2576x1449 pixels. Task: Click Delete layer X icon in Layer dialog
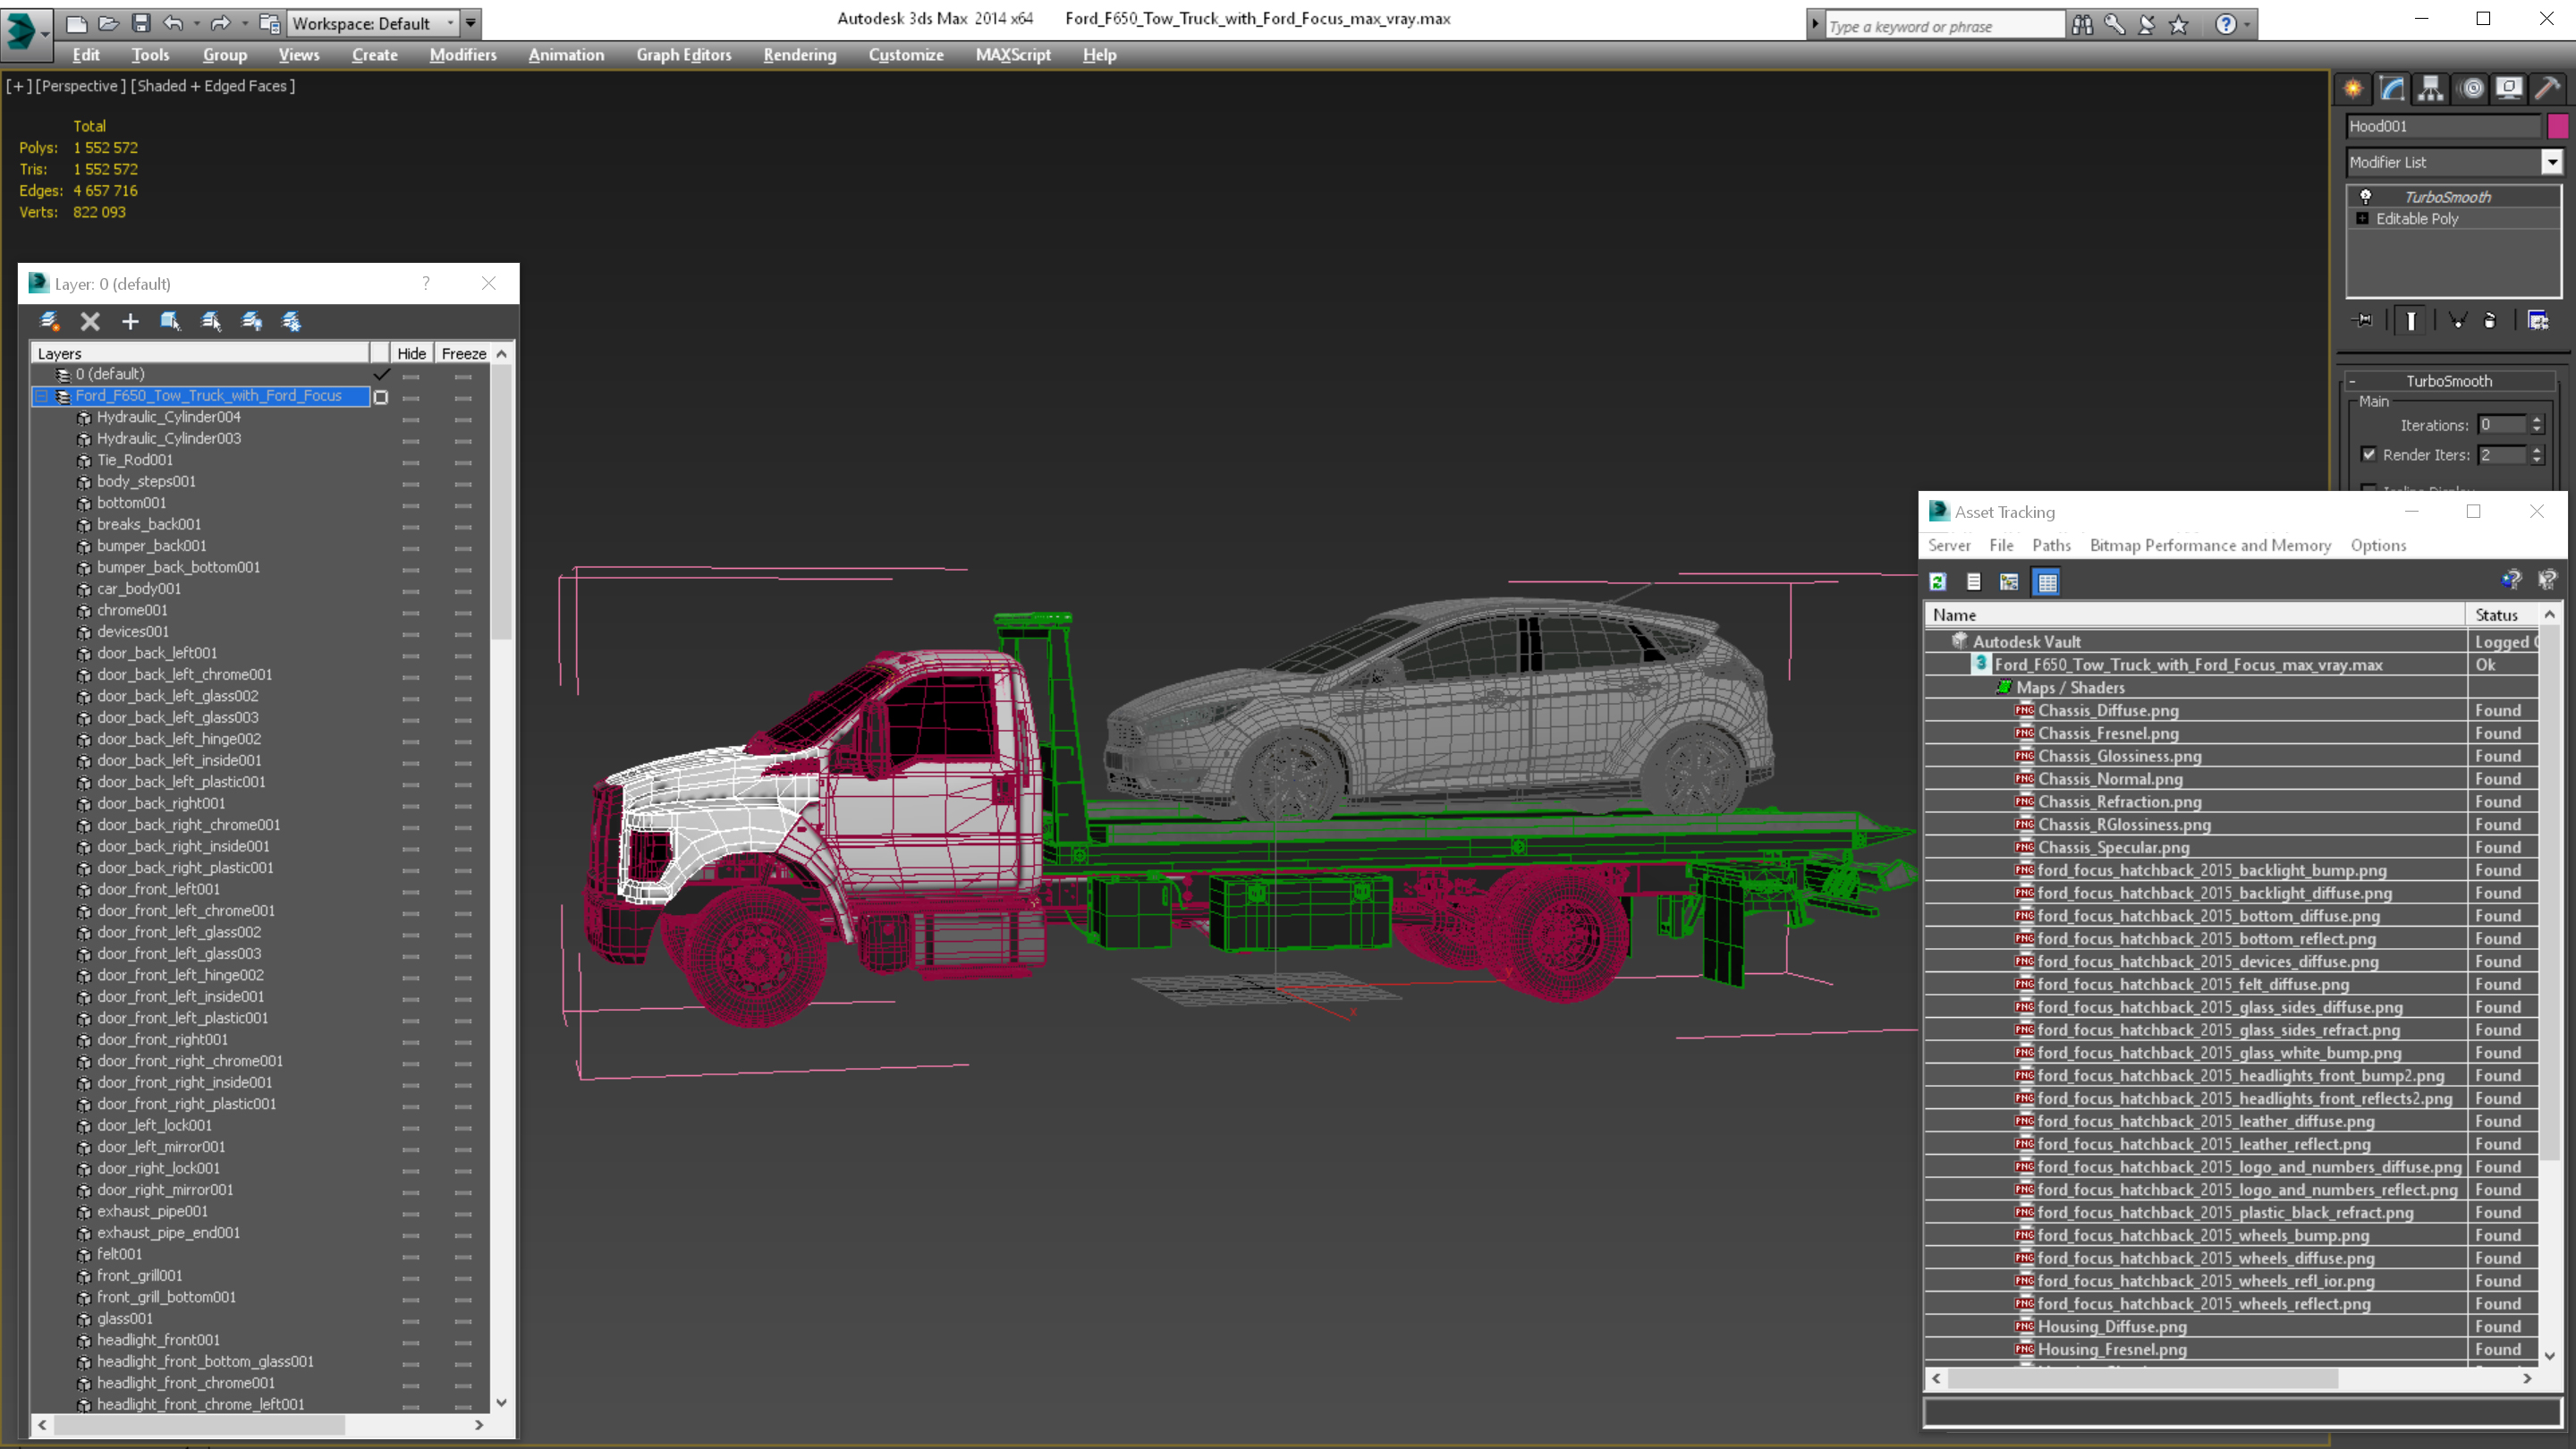tap(90, 321)
